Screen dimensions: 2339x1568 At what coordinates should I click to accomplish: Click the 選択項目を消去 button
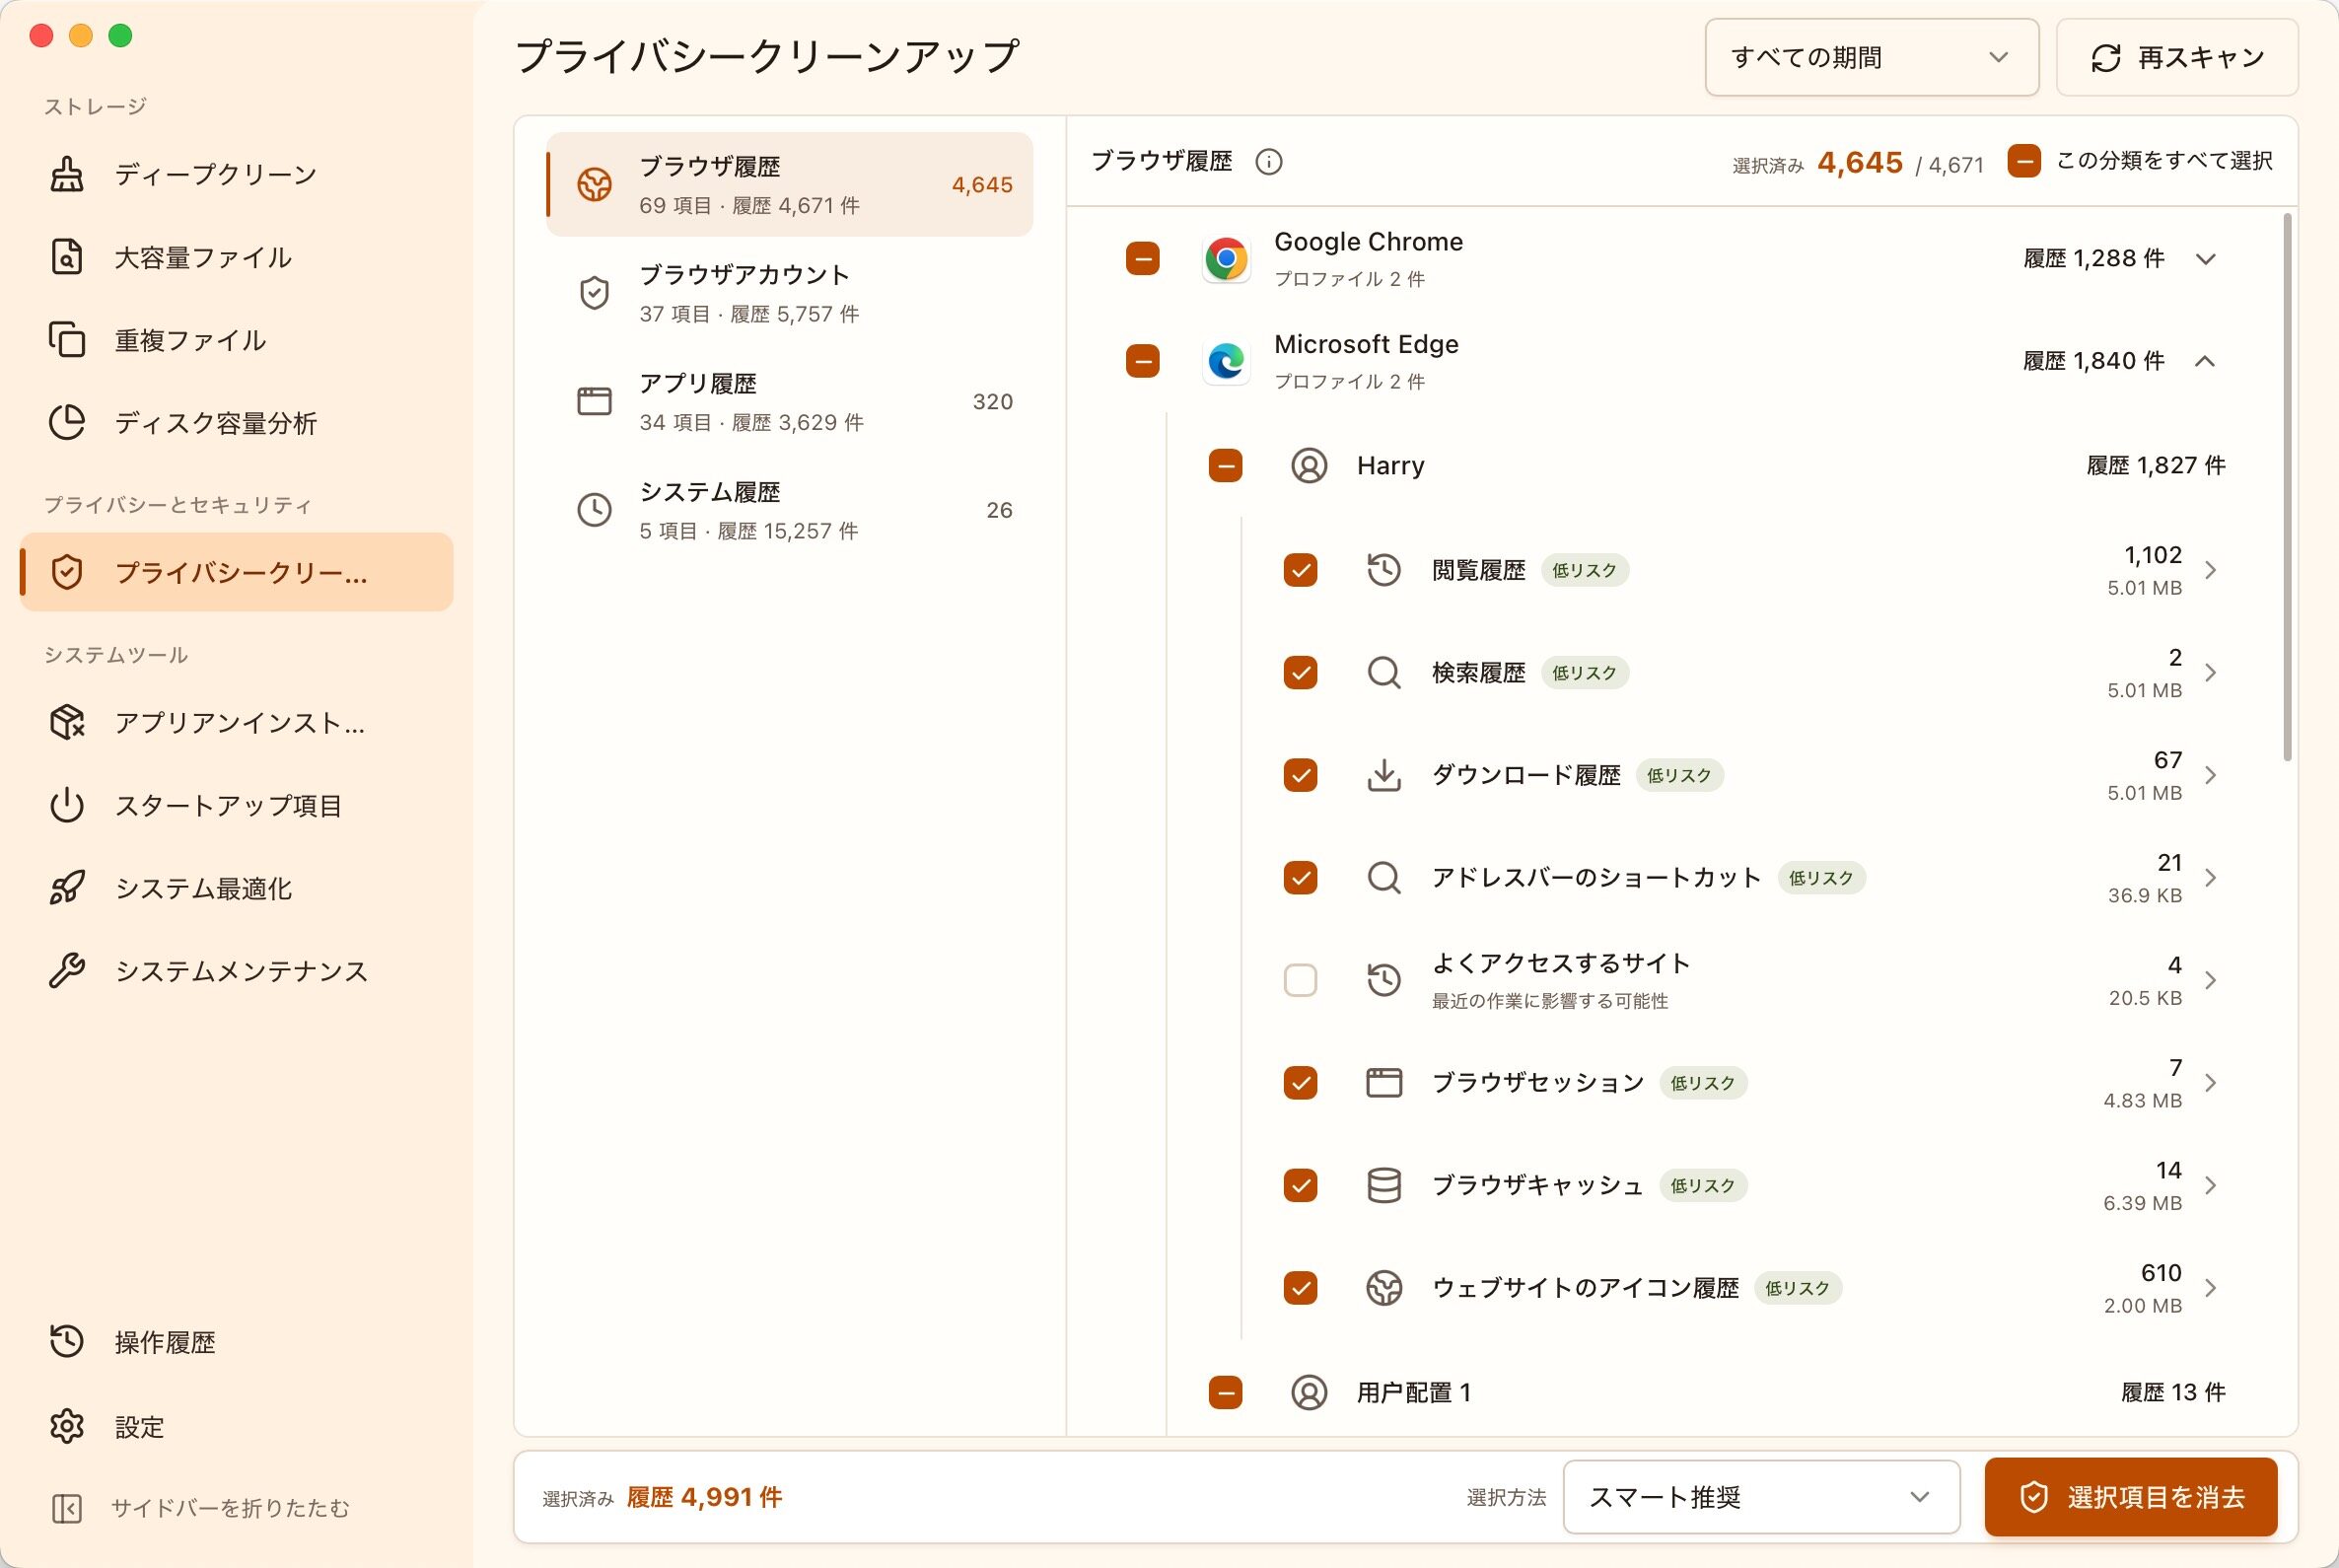pos(2131,1497)
